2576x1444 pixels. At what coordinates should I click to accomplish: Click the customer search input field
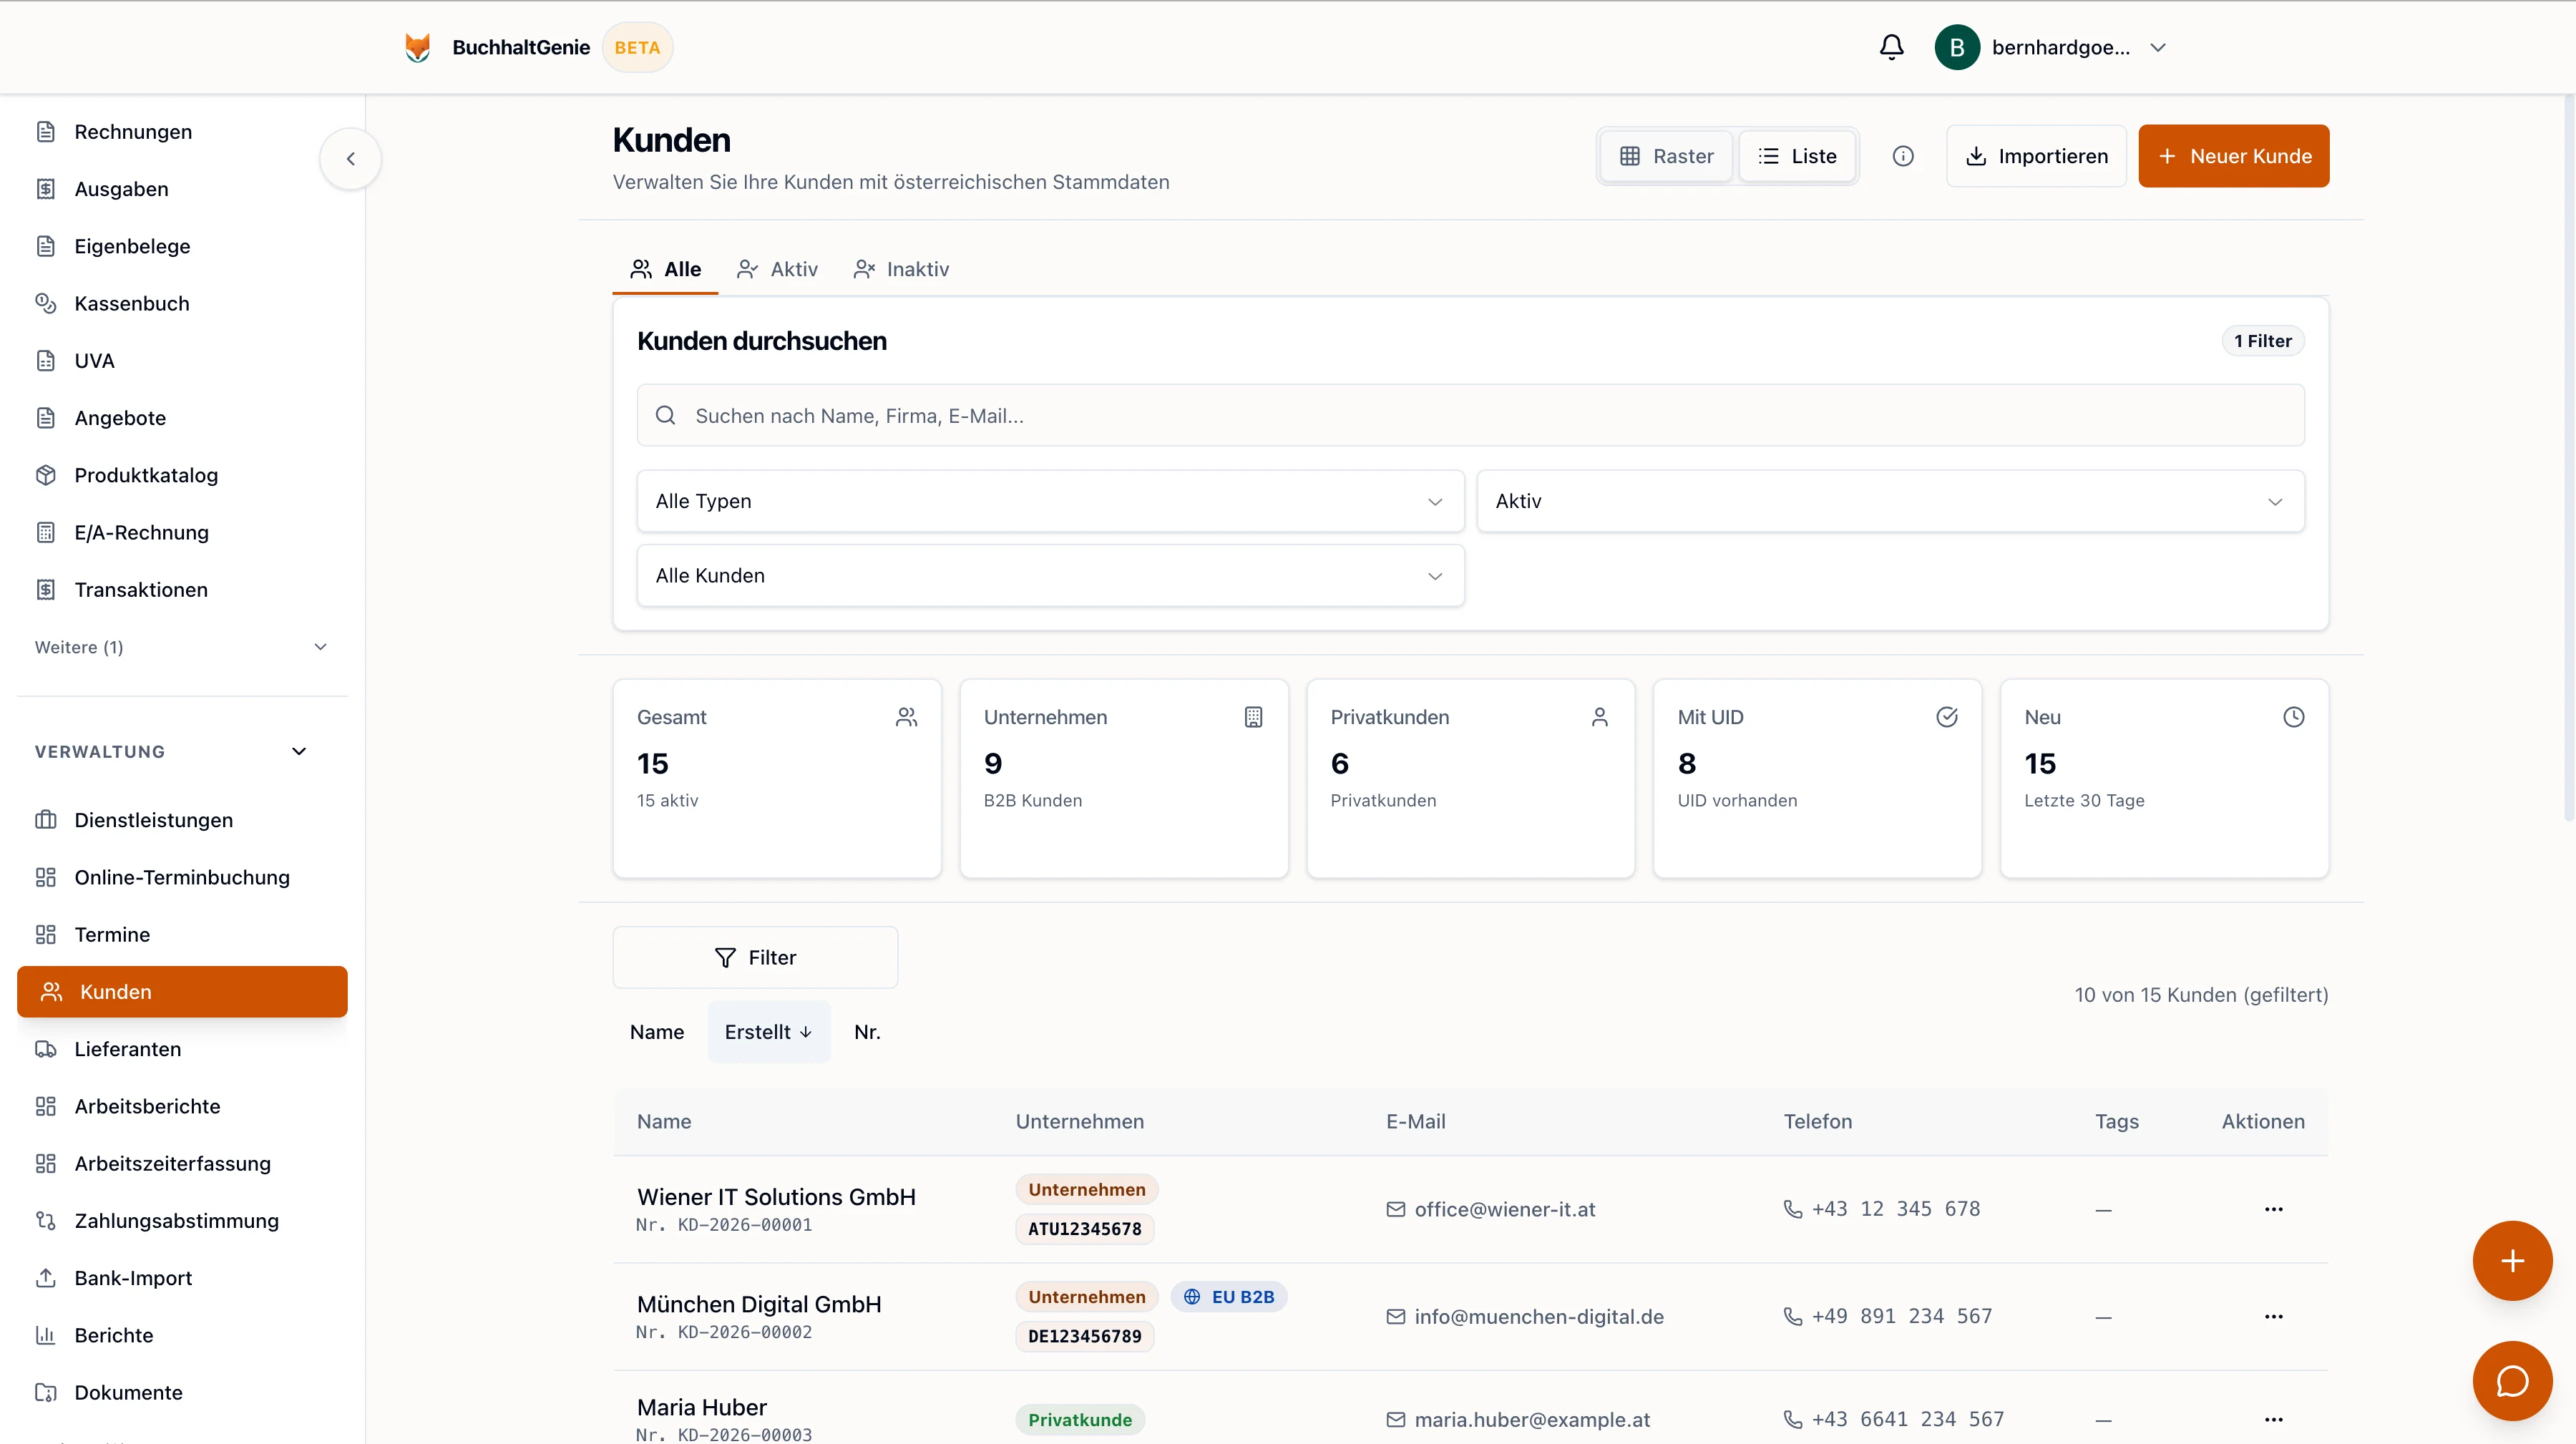pos(1470,416)
